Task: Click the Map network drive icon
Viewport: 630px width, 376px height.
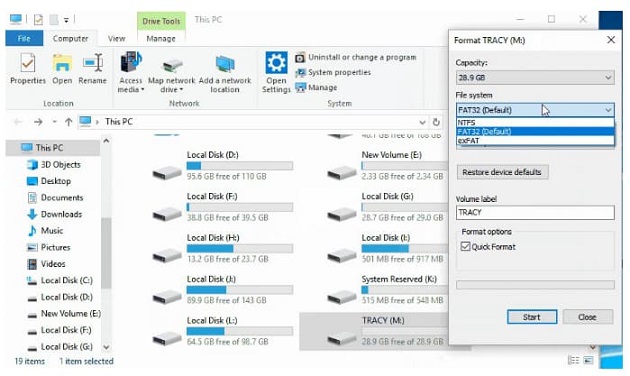Action: click(172, 66)
